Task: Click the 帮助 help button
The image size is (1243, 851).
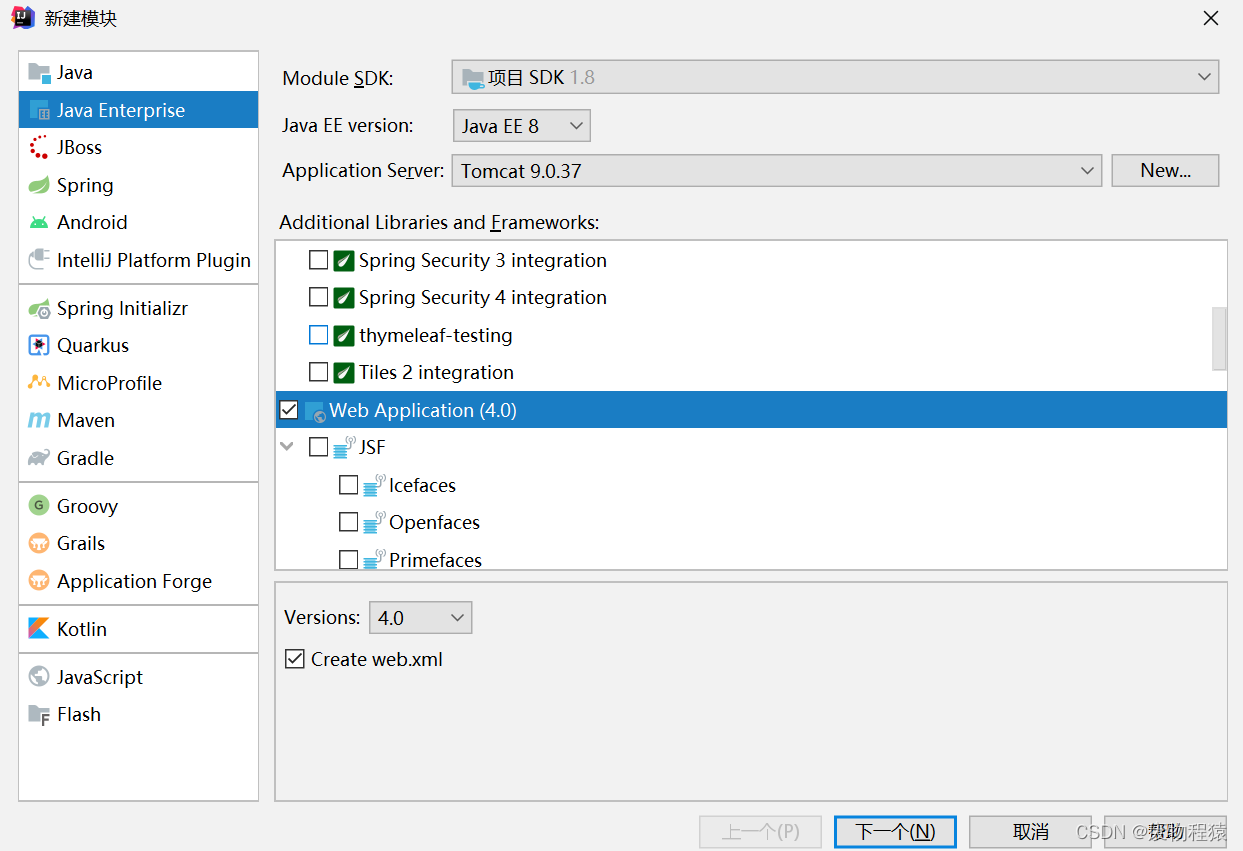Action: [x=1165, y=832]
